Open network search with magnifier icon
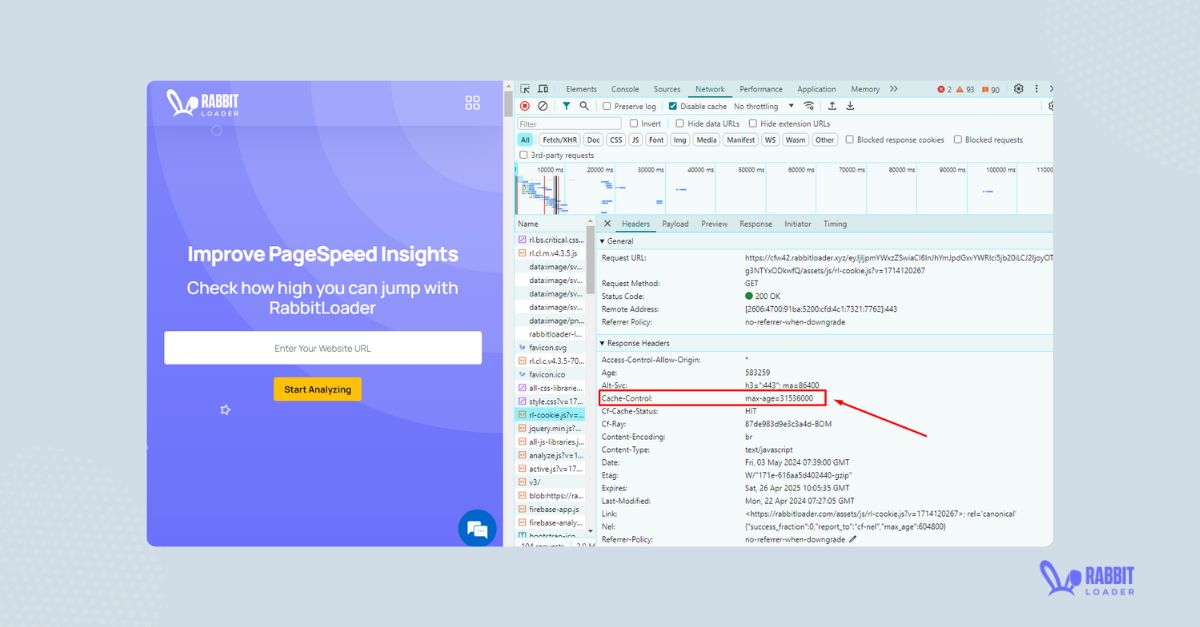 click(584, 106)
